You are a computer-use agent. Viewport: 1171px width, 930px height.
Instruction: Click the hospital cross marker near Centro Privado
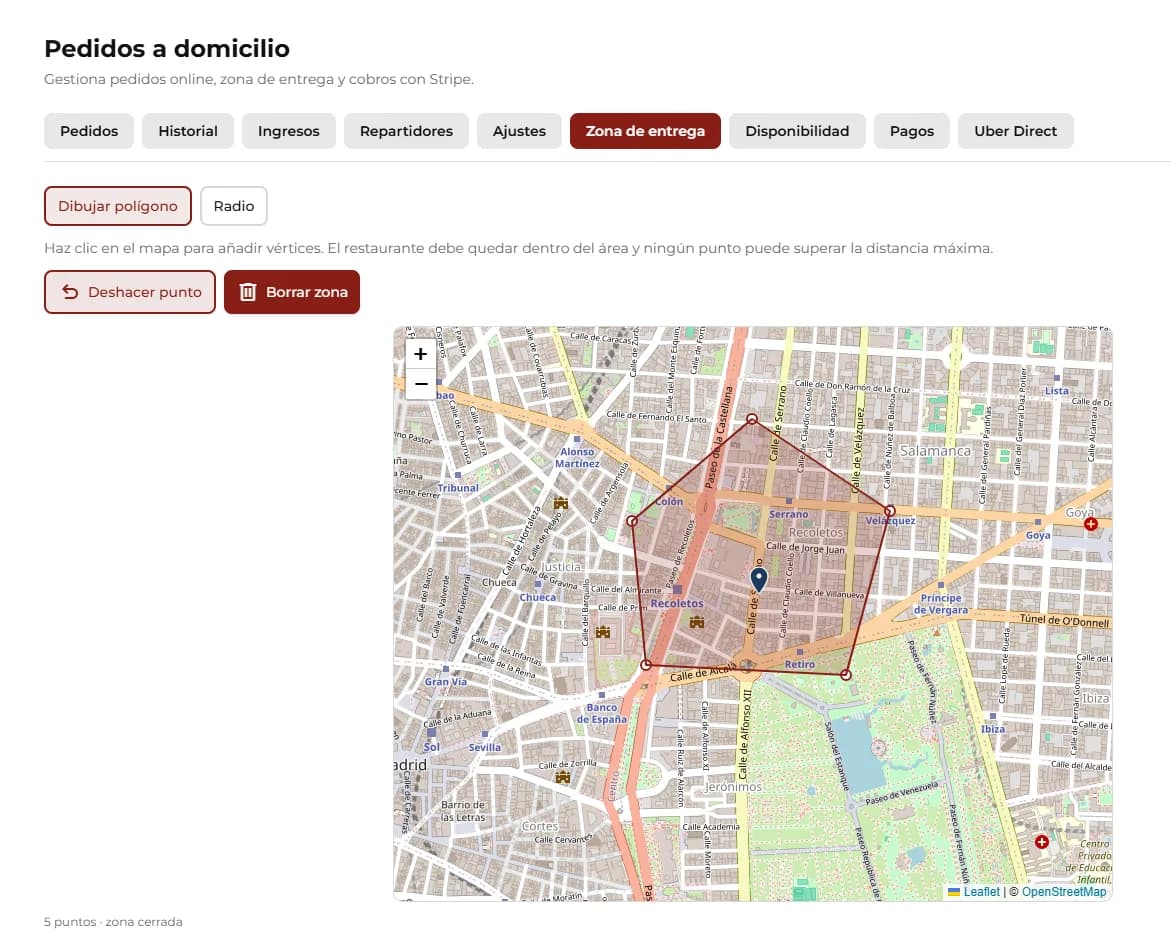click(x=1042, y=842)
